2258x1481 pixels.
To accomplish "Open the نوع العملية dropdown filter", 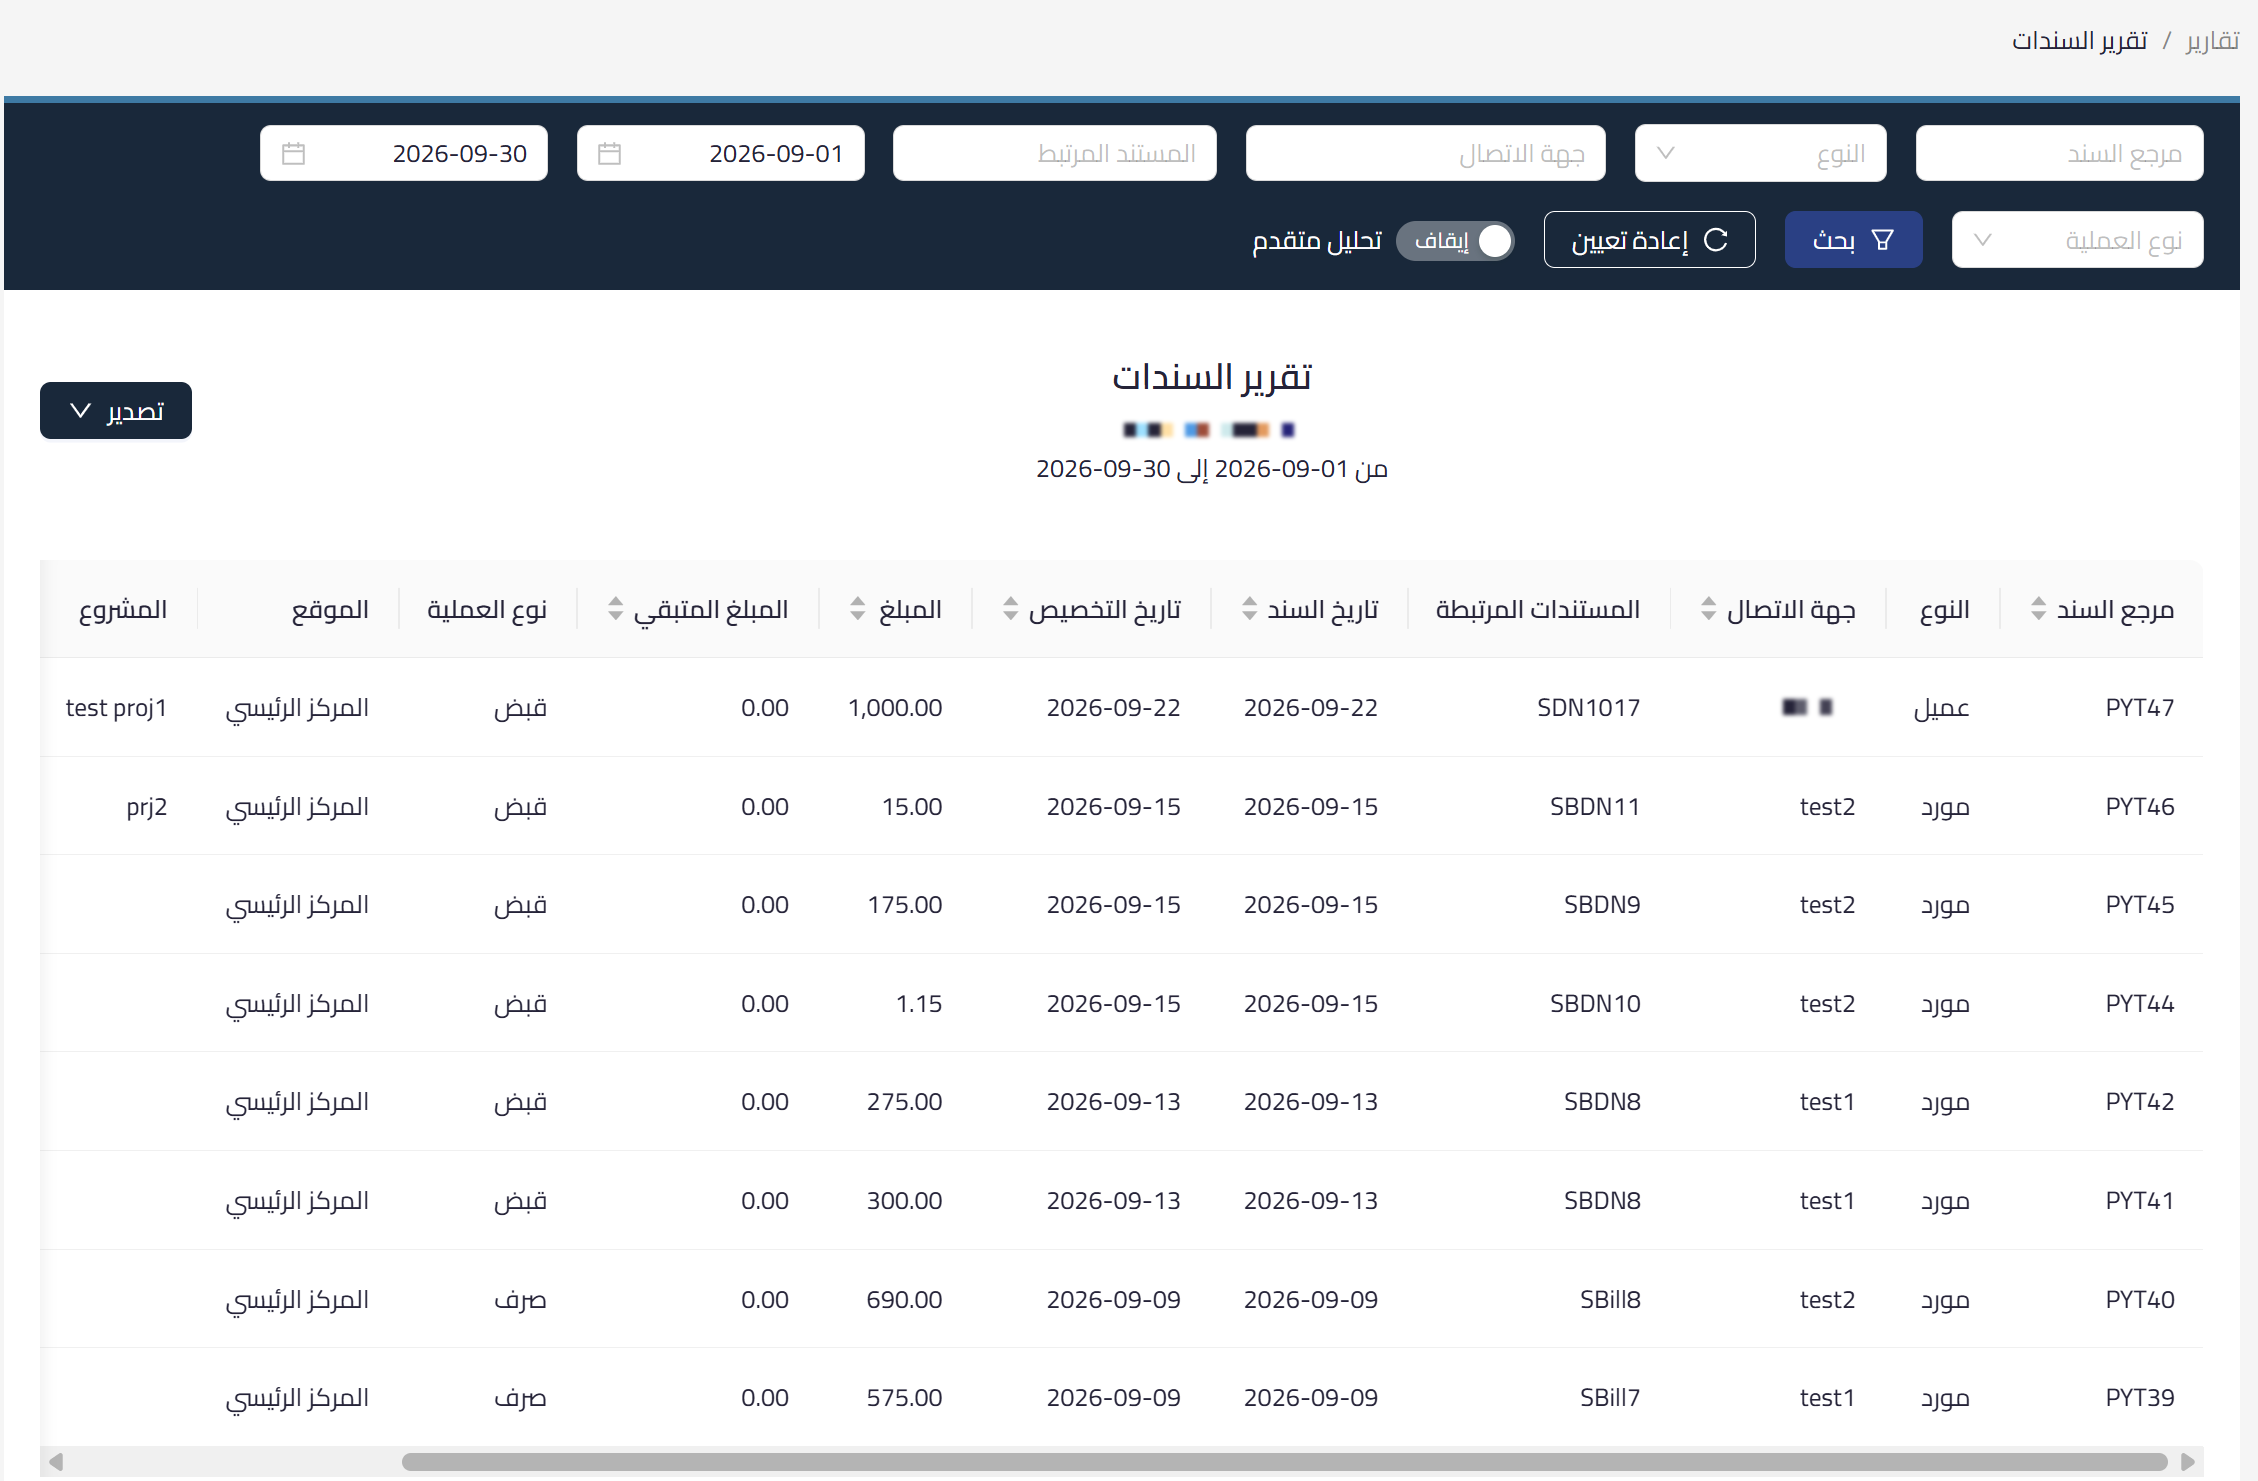I will pos(2077,240).
